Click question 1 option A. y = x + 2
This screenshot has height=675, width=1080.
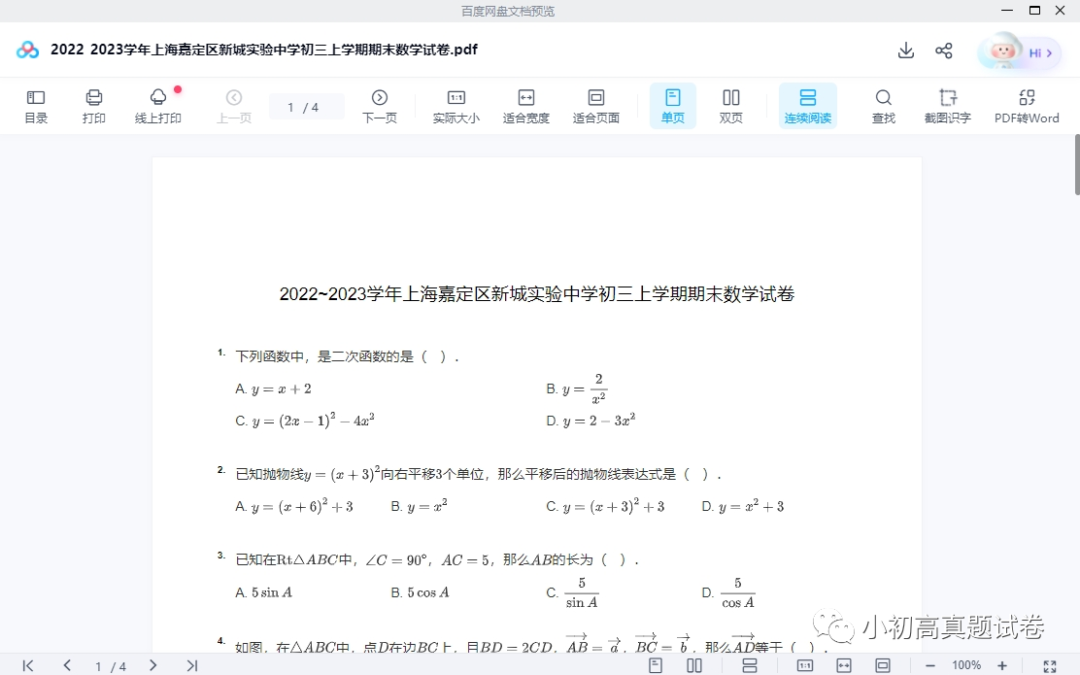273,389
